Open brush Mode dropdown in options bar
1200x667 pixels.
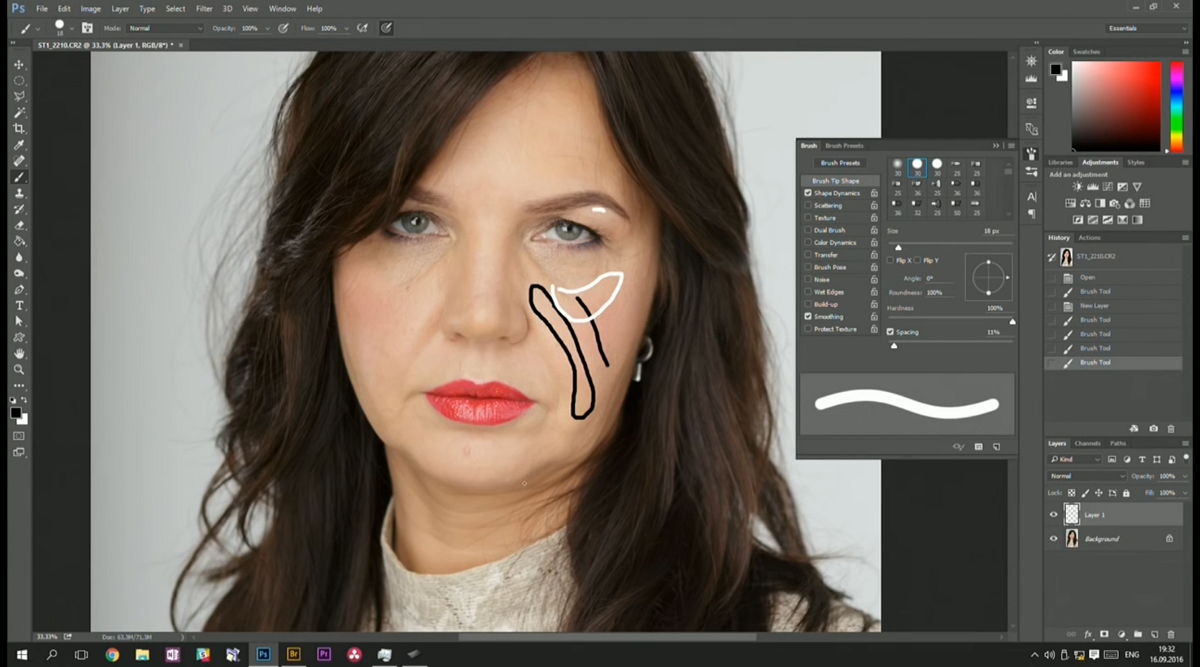point(165,28)
